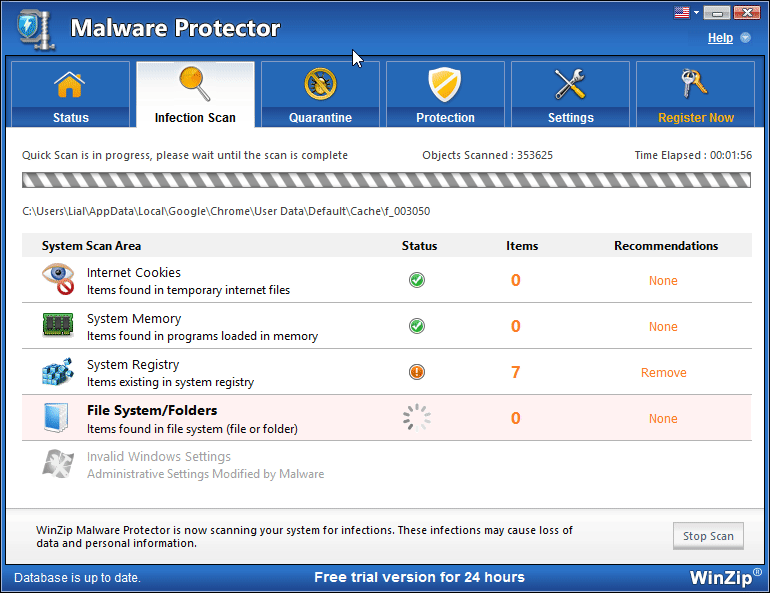Click the Time Elapsed counter

(693, 155)
